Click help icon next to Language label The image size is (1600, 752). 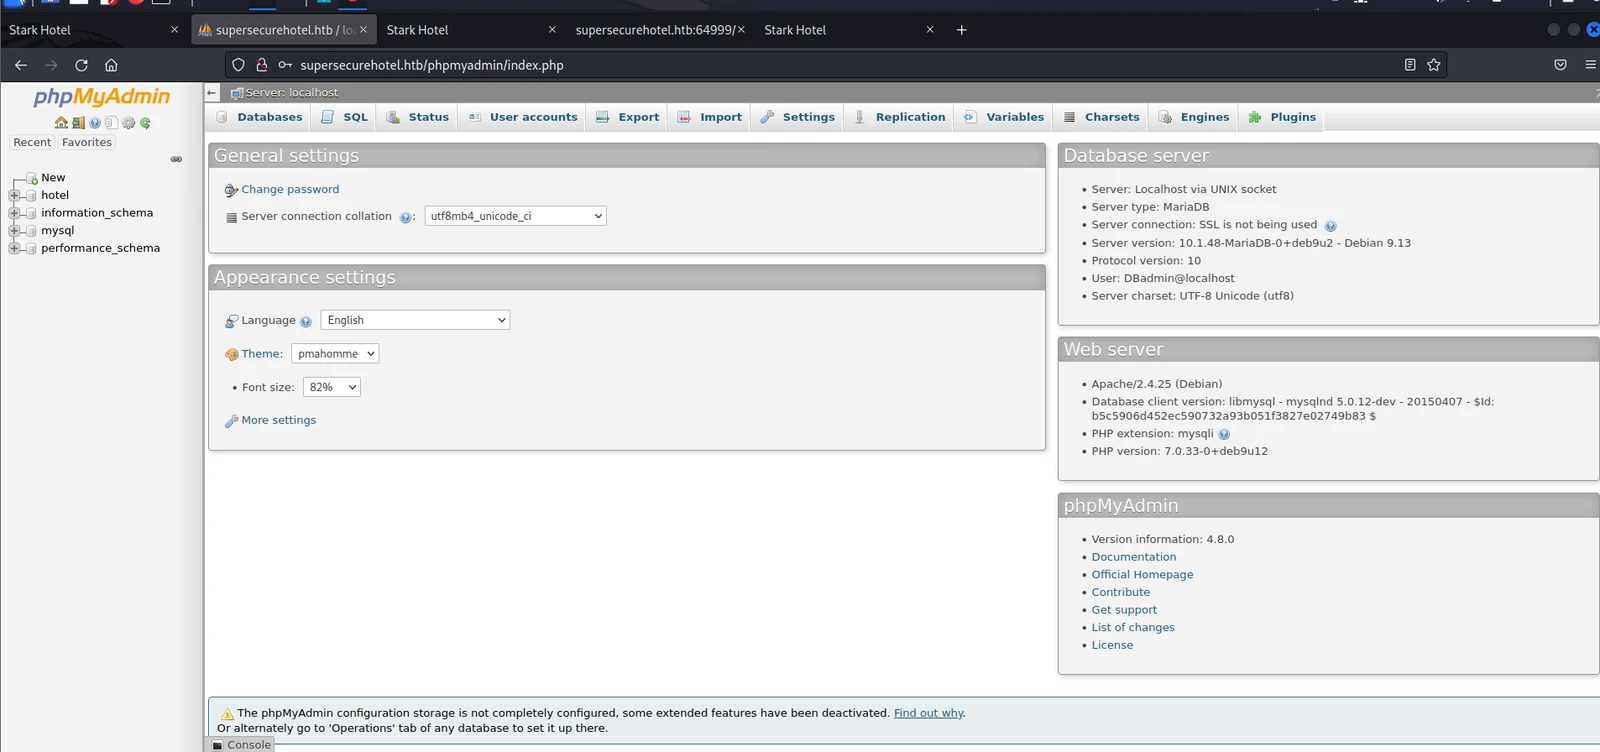[x=306, y=322]
